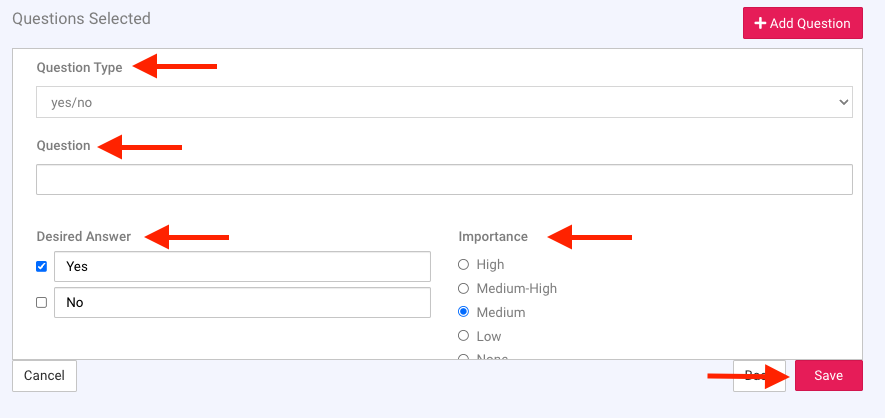Click the Question Type label
This screenshot has height=418, width=885.
[x=79, y=68]
